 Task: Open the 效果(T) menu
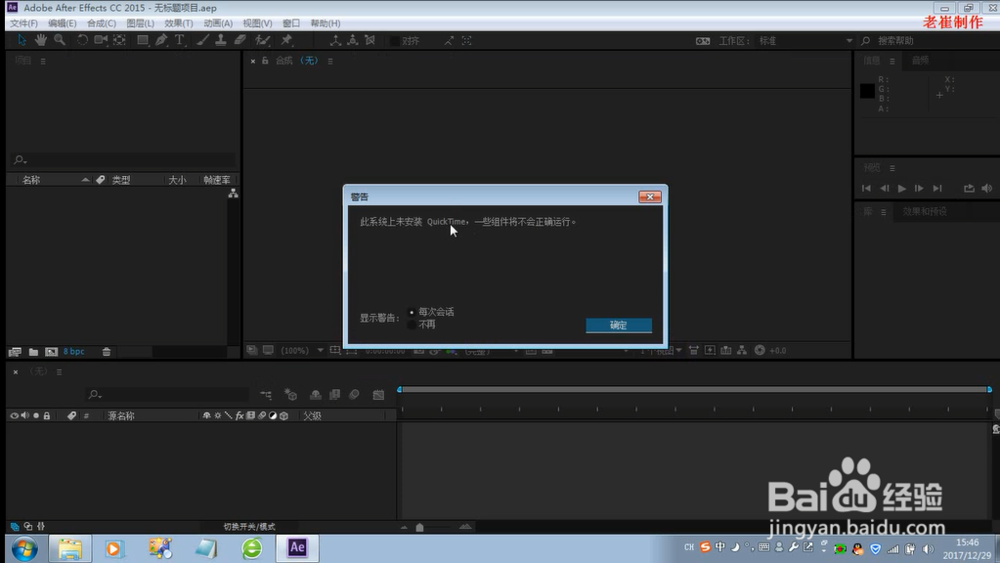click(179, 23)
